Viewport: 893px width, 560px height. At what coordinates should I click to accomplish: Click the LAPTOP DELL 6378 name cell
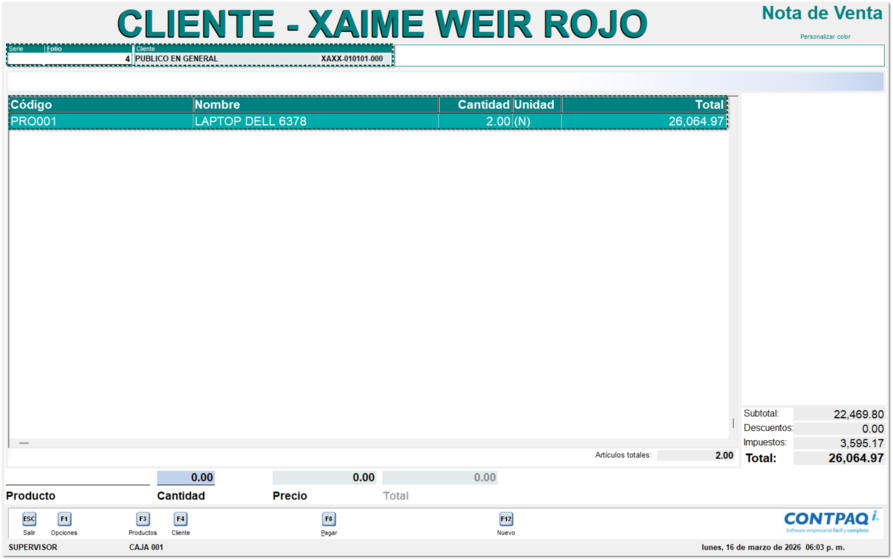click(316, 121)
